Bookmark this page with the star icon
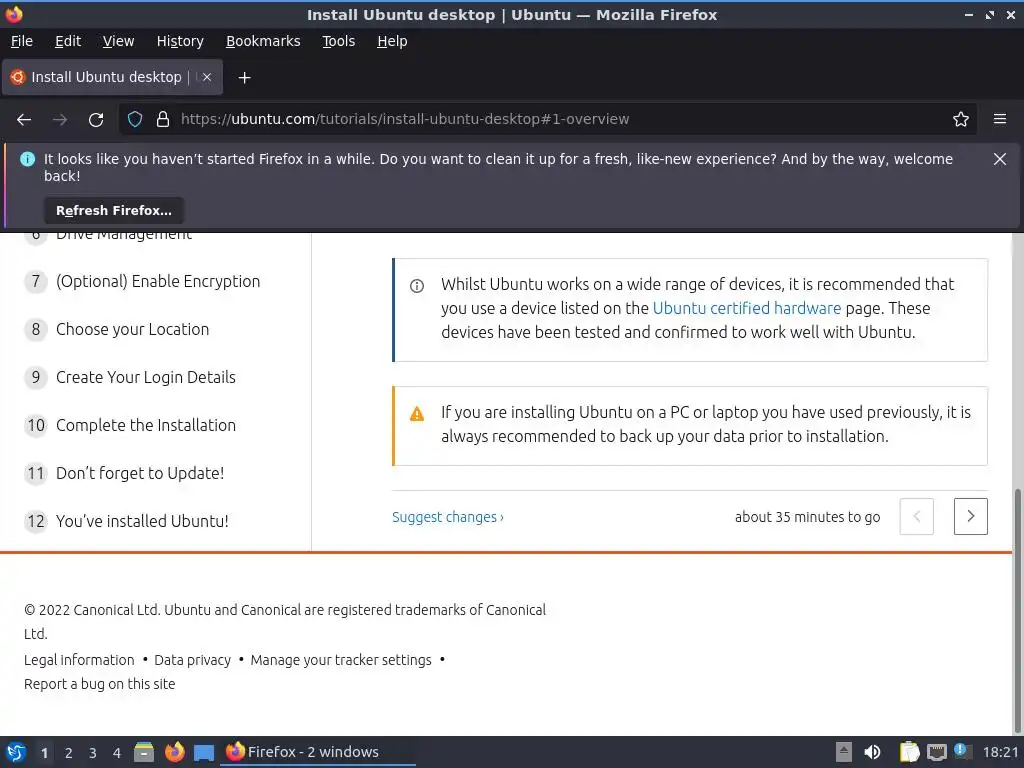Viewport: 1024px width, 768px height. click(961, 119)
